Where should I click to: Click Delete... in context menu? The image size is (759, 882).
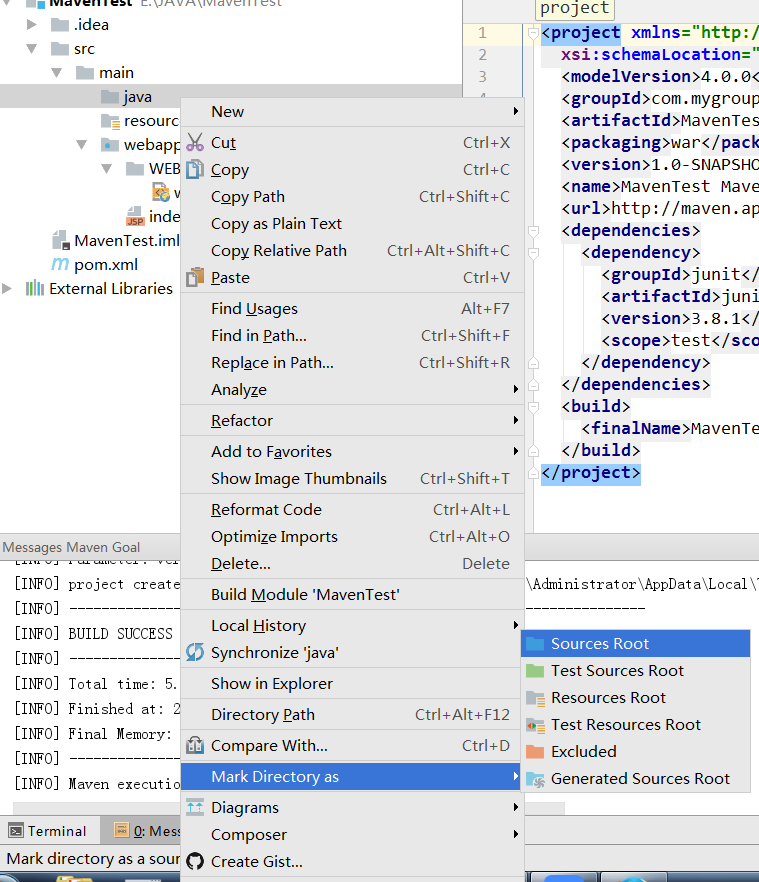(x=353, y=563)
